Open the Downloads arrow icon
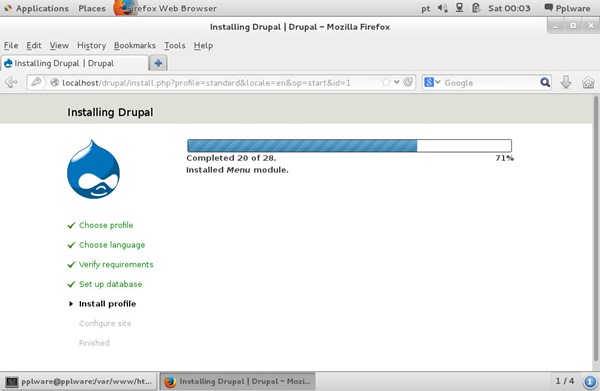 tap(566, 82)
